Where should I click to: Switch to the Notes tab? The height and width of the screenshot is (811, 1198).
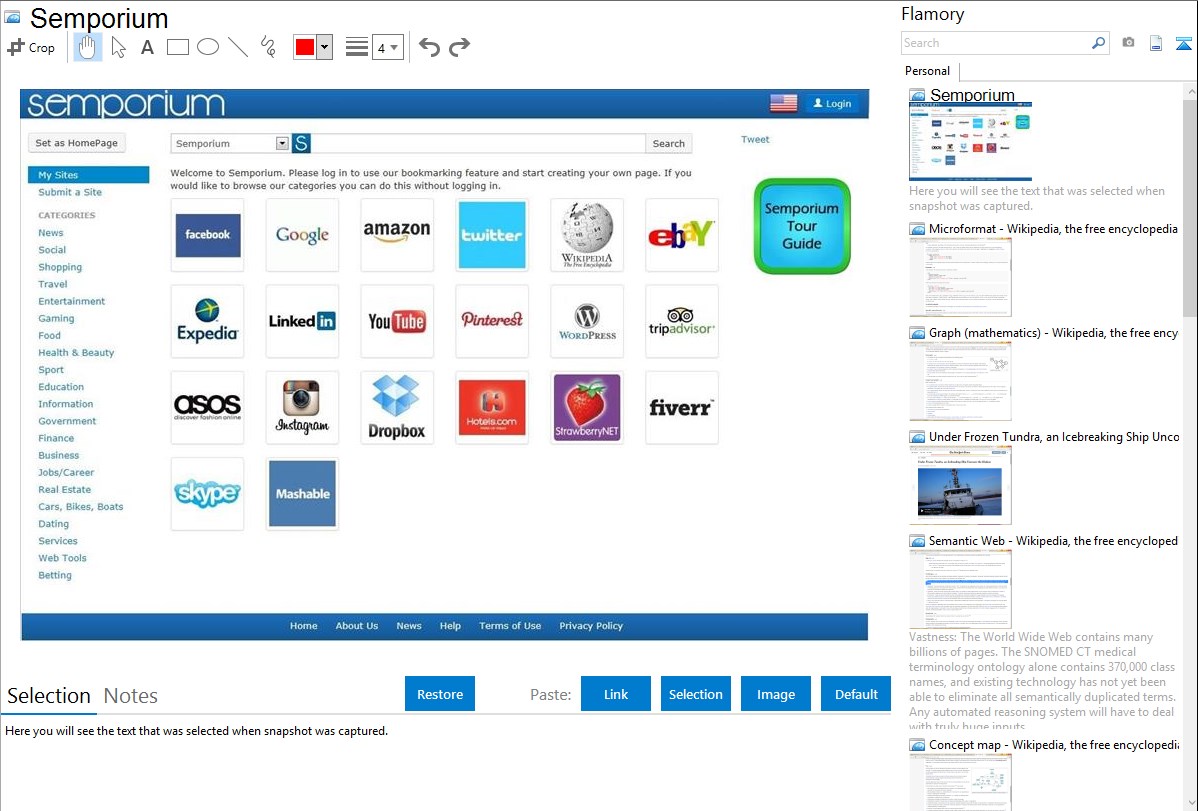(x=131, y=696)
